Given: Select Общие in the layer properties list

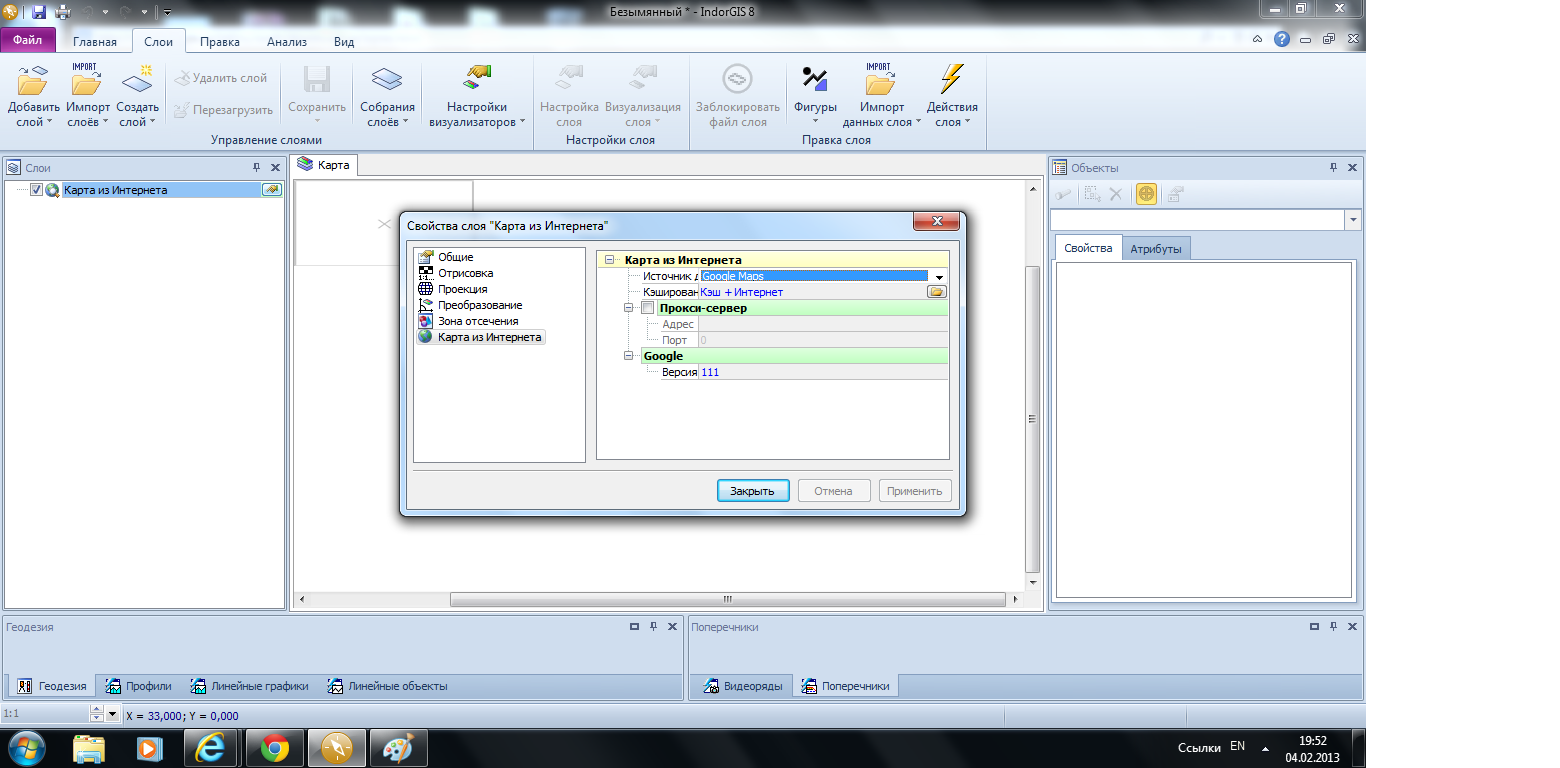Looking at the screenshot, I should pyautogui.click(x=455, y=257).
